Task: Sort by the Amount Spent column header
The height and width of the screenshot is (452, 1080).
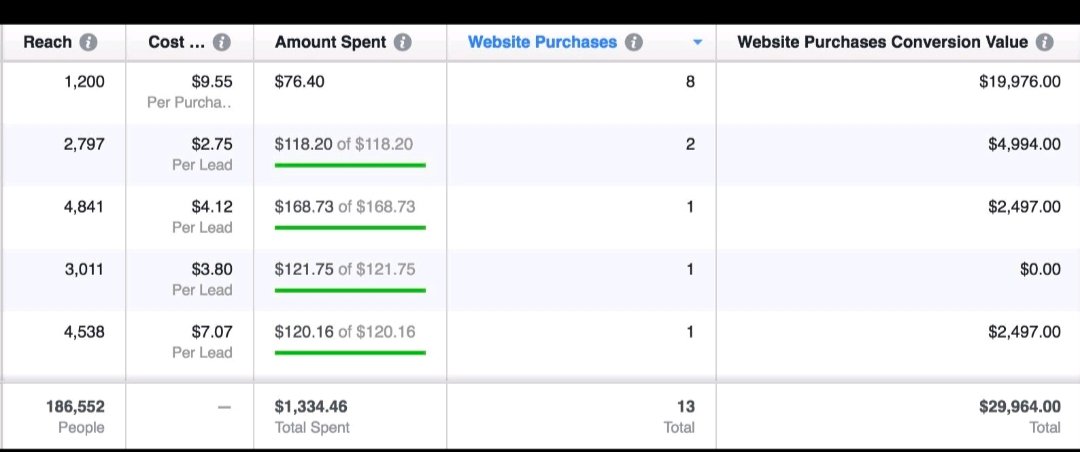Action: tap(331, 42)
